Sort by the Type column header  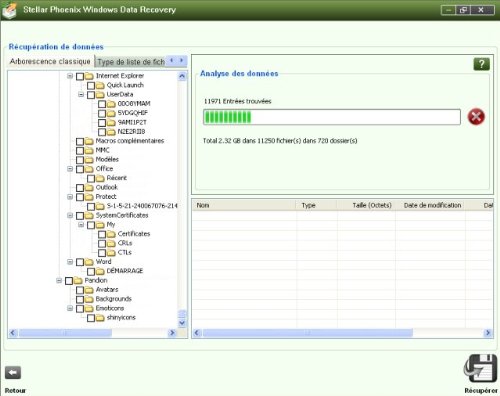pyautogui.click(x=316, y=205)
